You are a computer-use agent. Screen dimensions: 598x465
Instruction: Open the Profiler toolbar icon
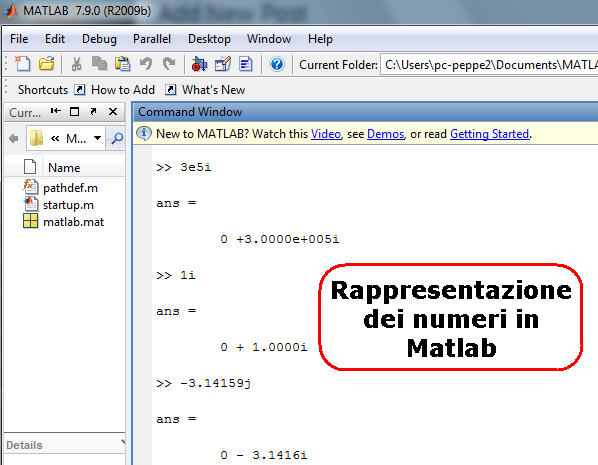[246, 64]
